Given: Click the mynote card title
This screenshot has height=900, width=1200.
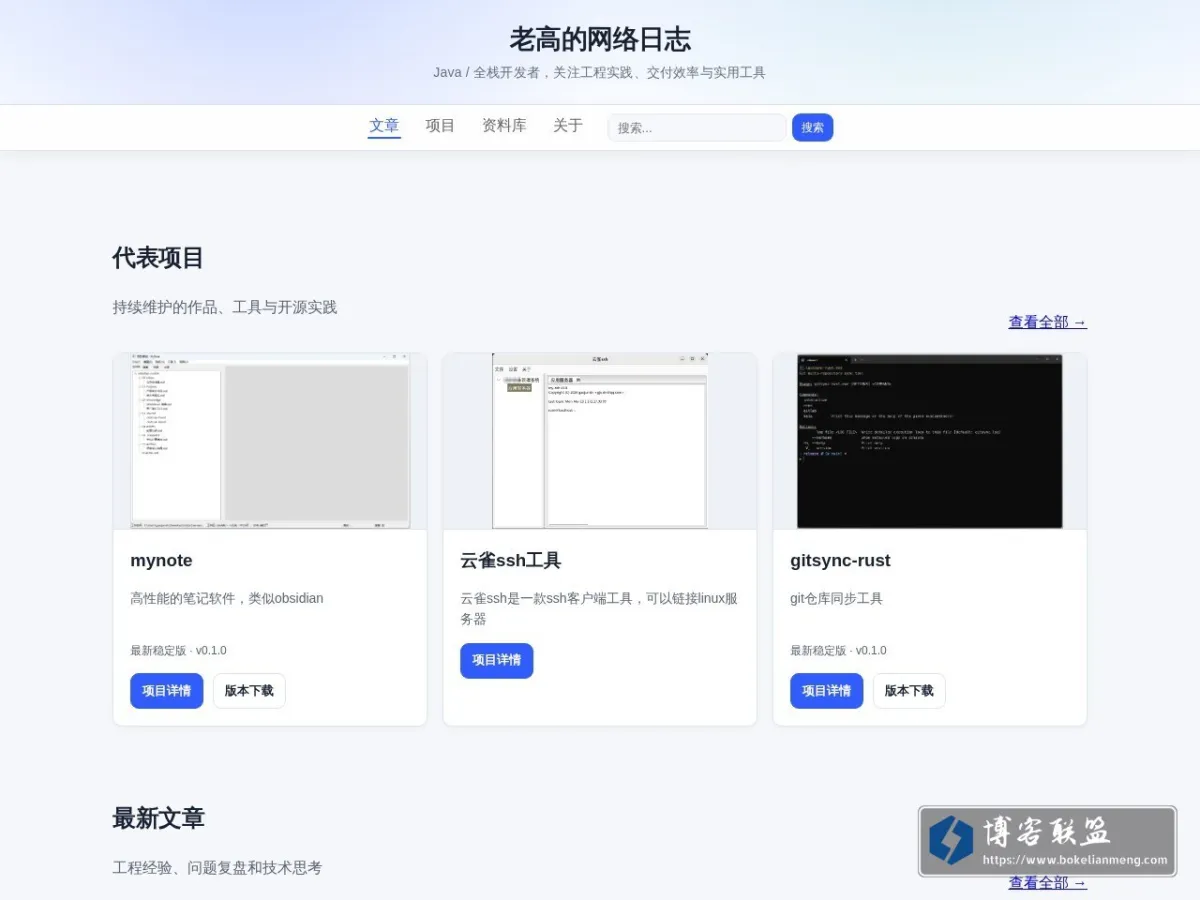Looking at the screenshot, I should coord(161,560).
